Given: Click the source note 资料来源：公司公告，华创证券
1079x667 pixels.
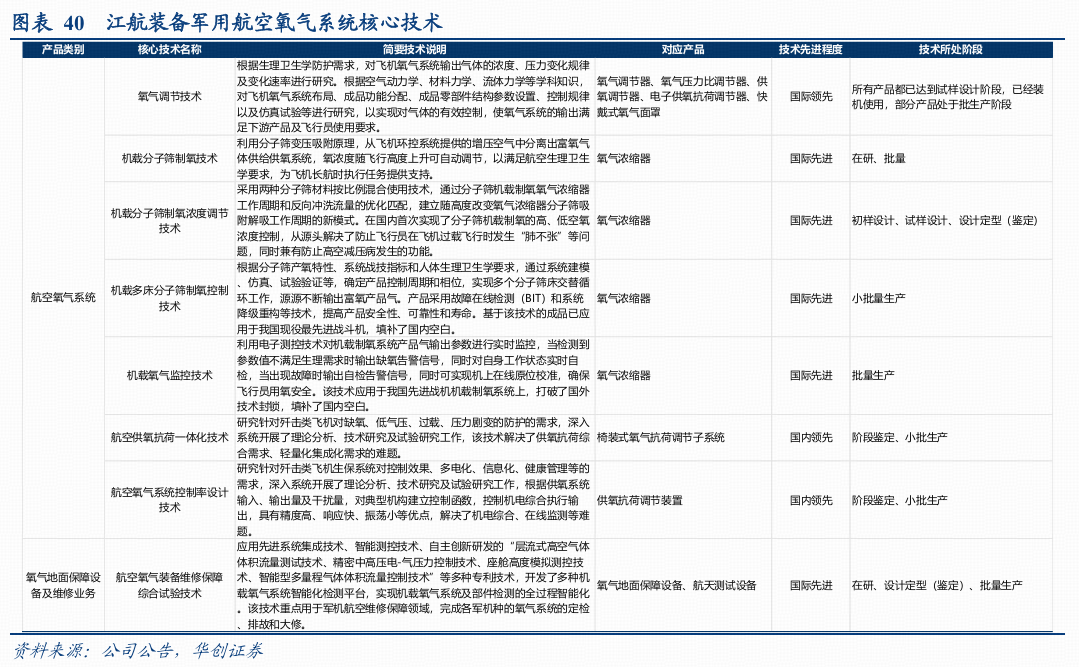Looking at the screenshot, I should tap(138, 650).
